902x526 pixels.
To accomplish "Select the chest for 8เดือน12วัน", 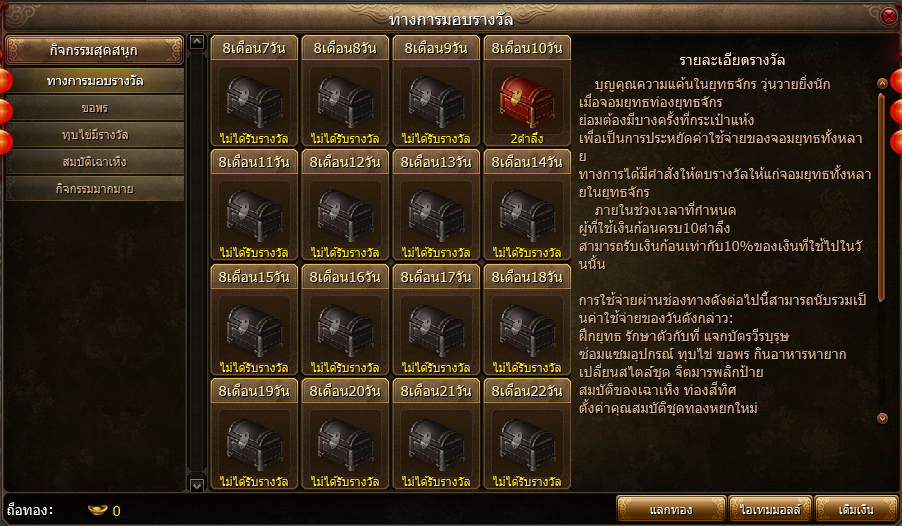I will tap(345, 216).
